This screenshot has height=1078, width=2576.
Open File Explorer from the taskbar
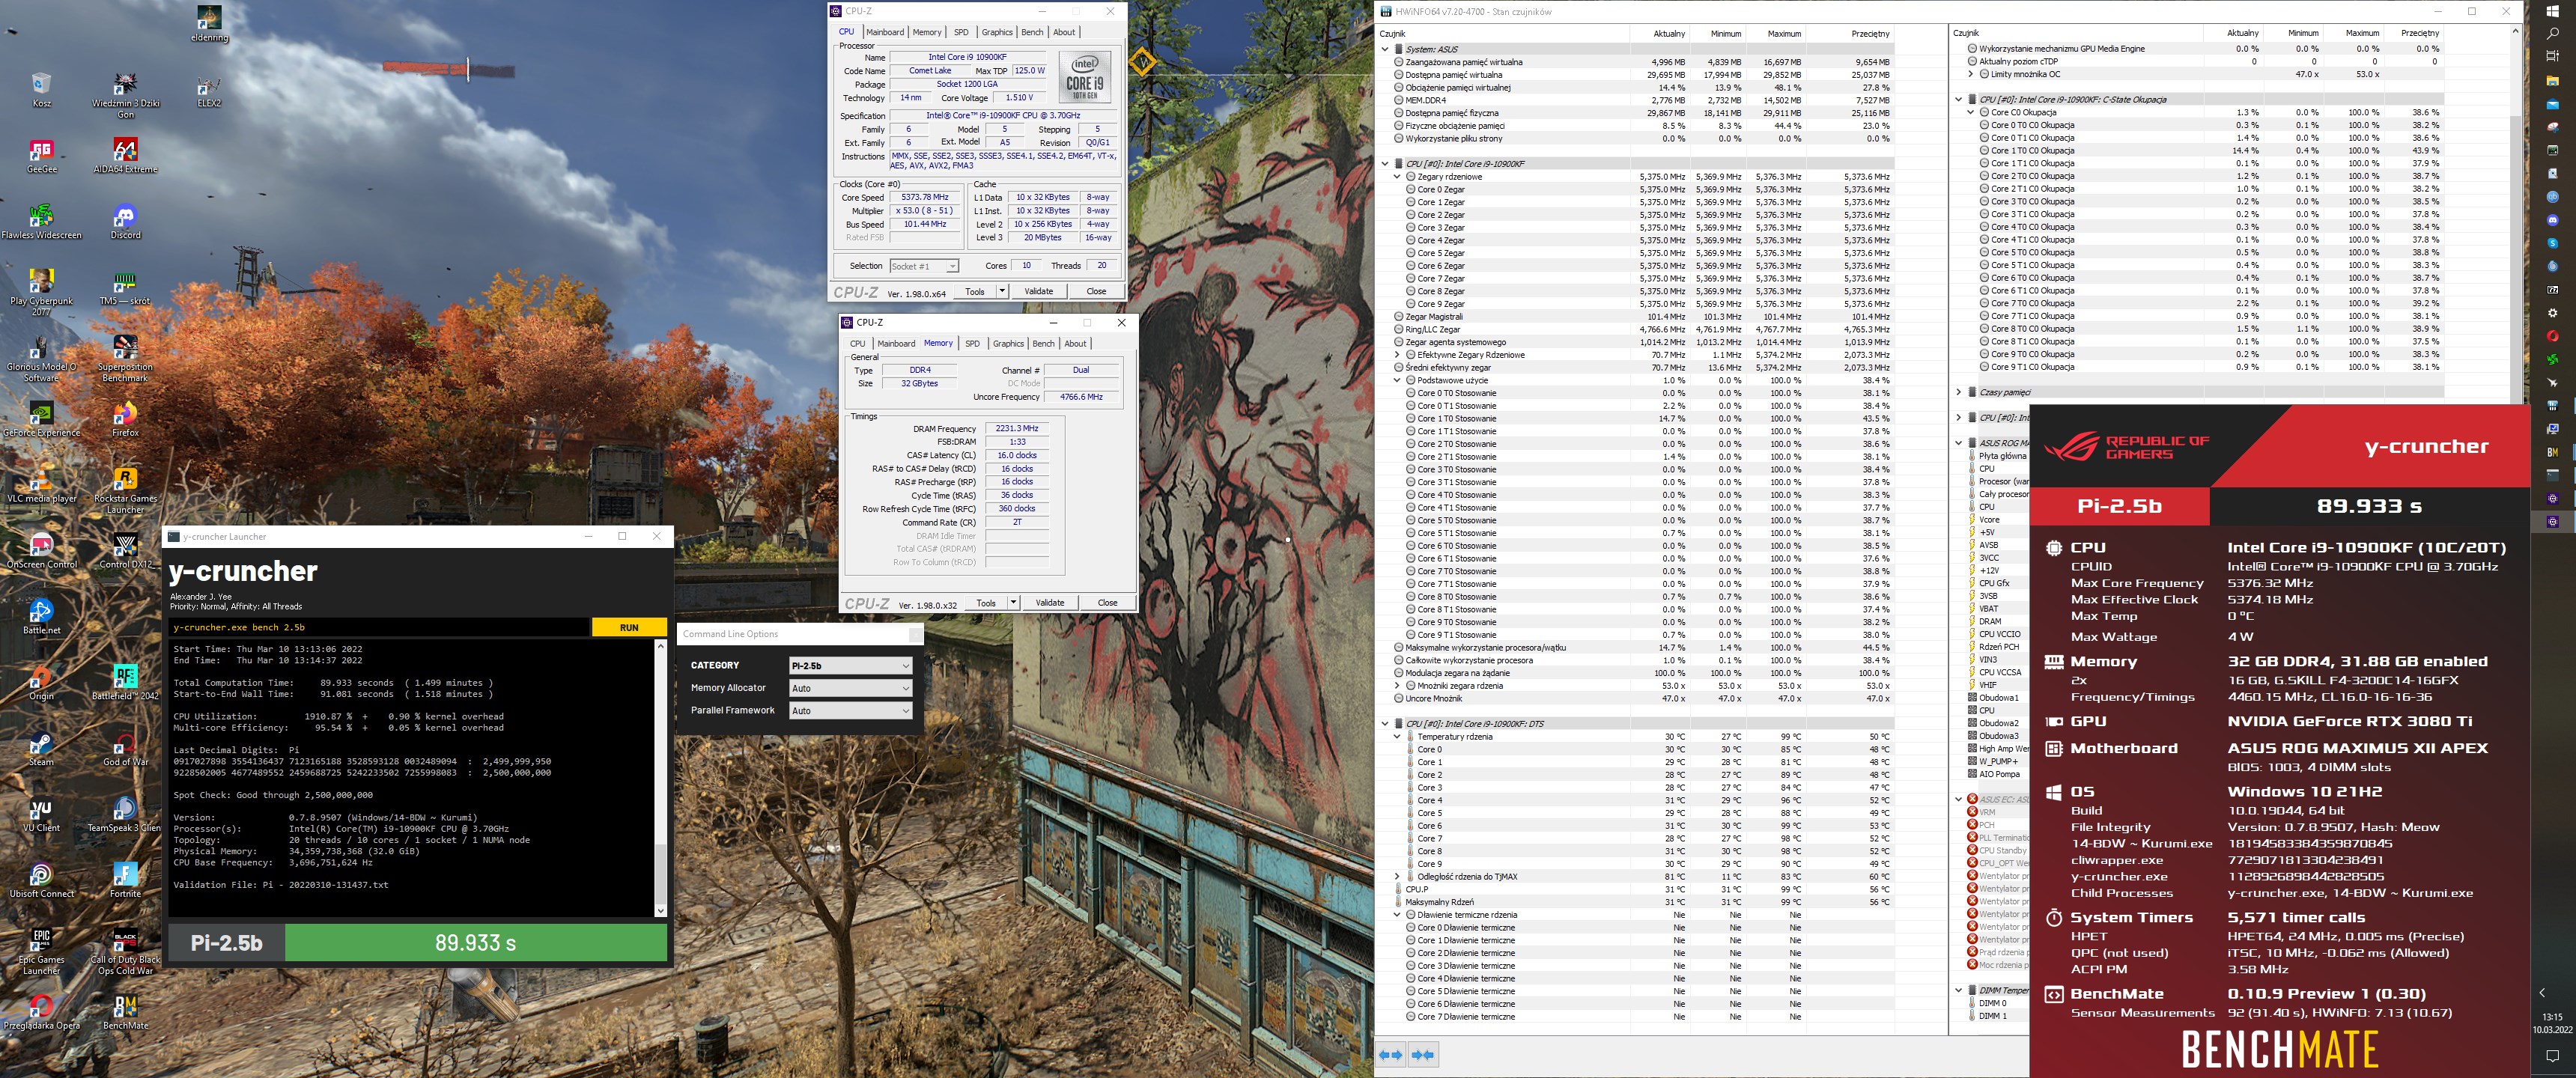pos(2552,80)
